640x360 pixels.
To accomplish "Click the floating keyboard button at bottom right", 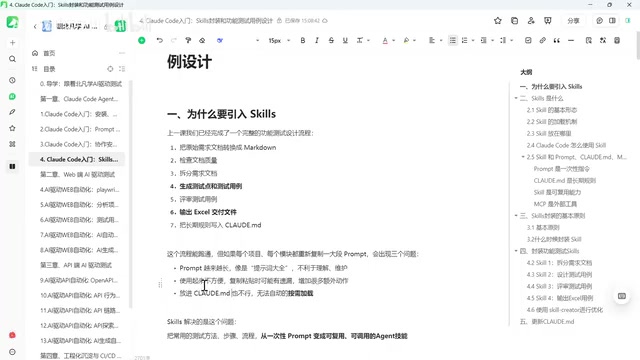I will pos(622,296).
